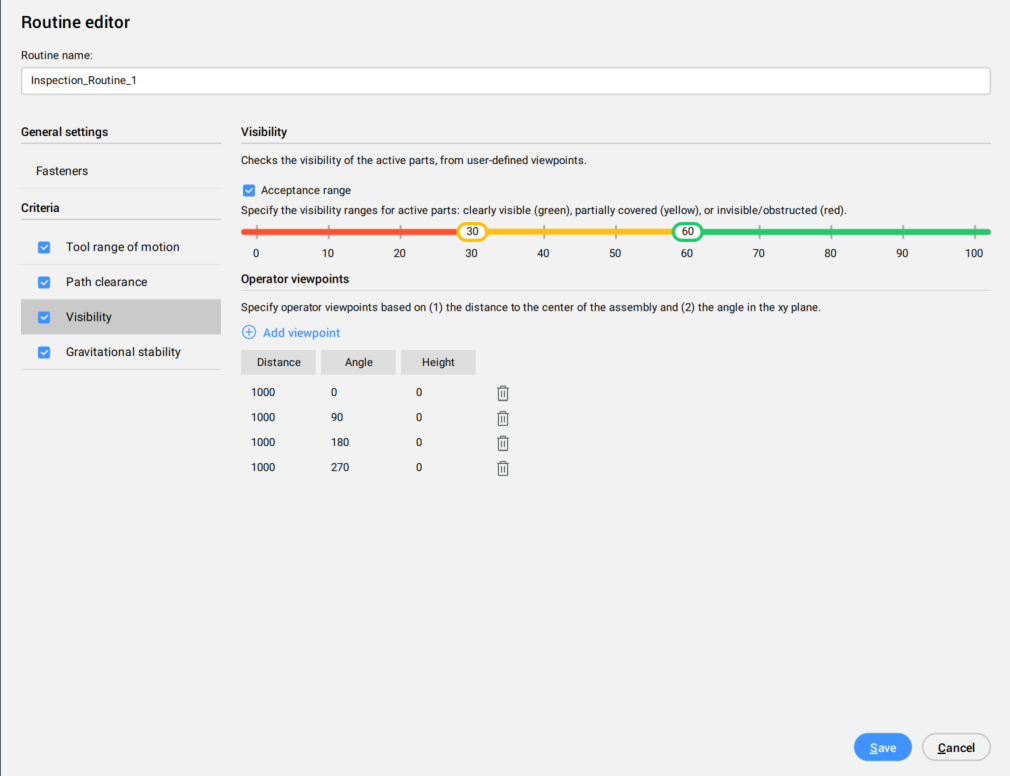Click the yellow slider handle at 30
The image size is (1010, 776).
pyautogui.click(x=472, y=232)
